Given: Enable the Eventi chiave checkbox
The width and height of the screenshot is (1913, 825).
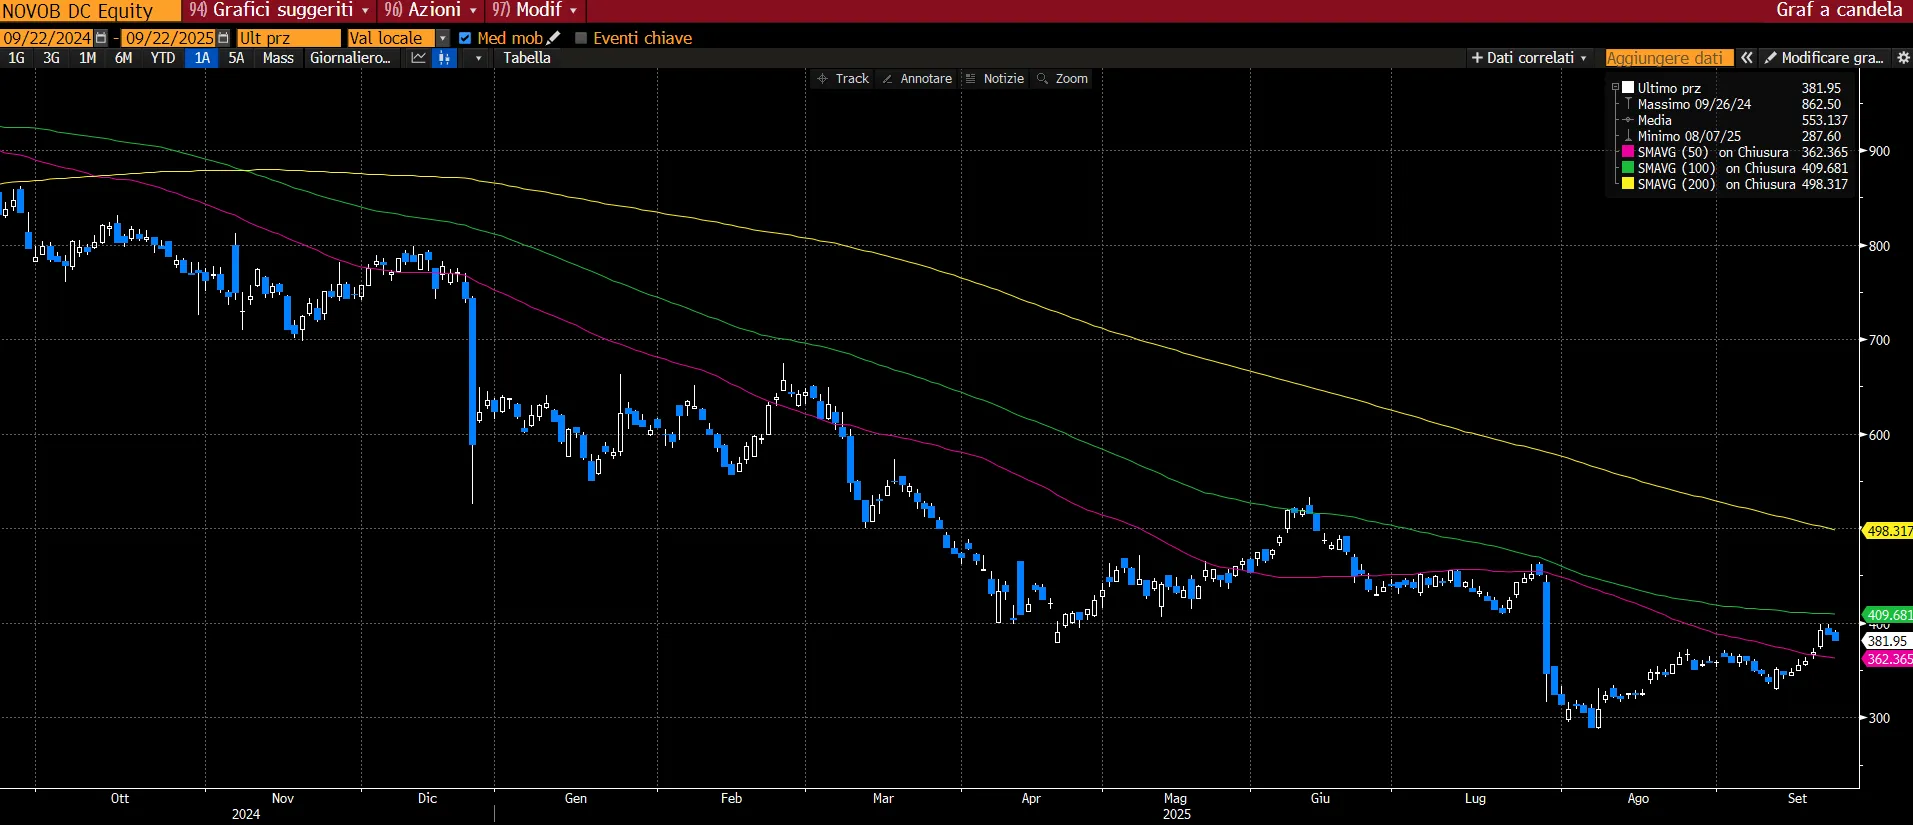Looking at the screenshot, I should [x=581, y=38].
